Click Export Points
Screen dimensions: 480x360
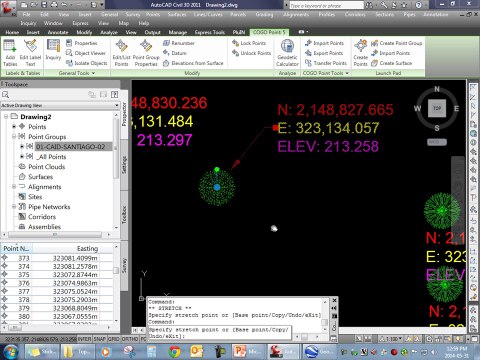[324, 53]
